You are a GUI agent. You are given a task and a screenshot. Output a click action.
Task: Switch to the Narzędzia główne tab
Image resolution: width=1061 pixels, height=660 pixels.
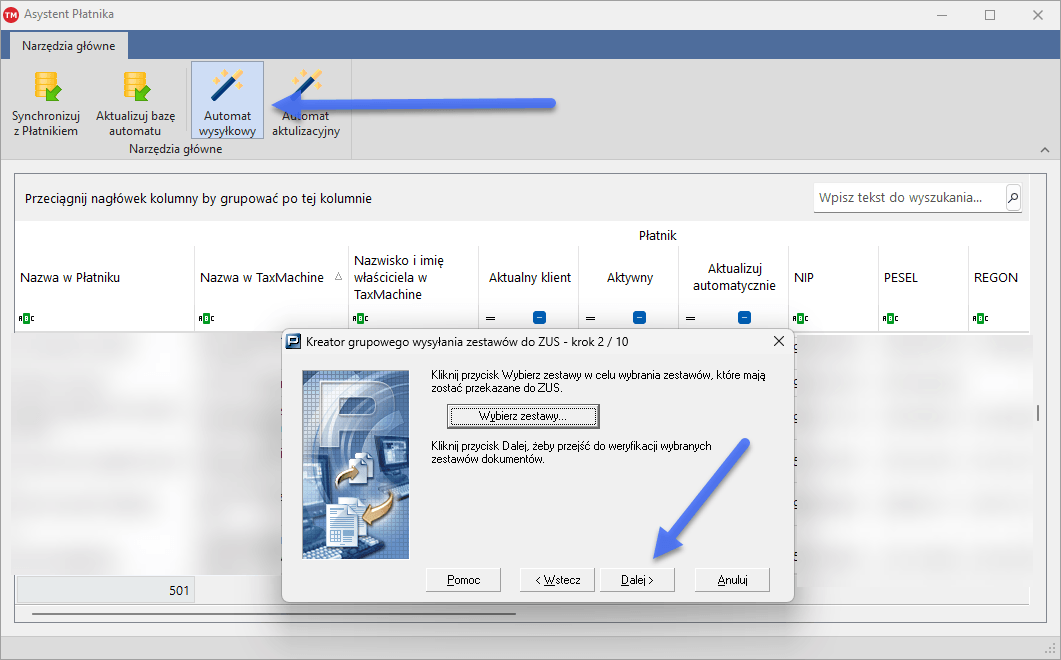tap(69, 45)
